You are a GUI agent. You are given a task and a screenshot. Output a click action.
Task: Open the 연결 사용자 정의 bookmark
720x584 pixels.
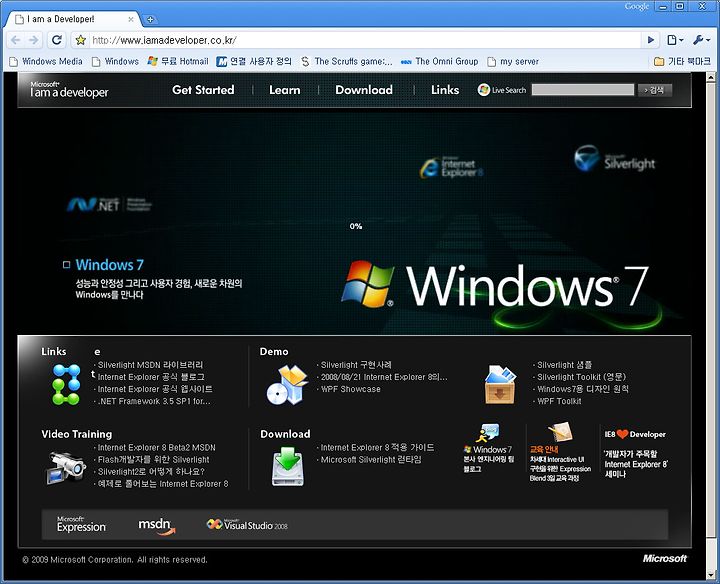pos(254,62)
